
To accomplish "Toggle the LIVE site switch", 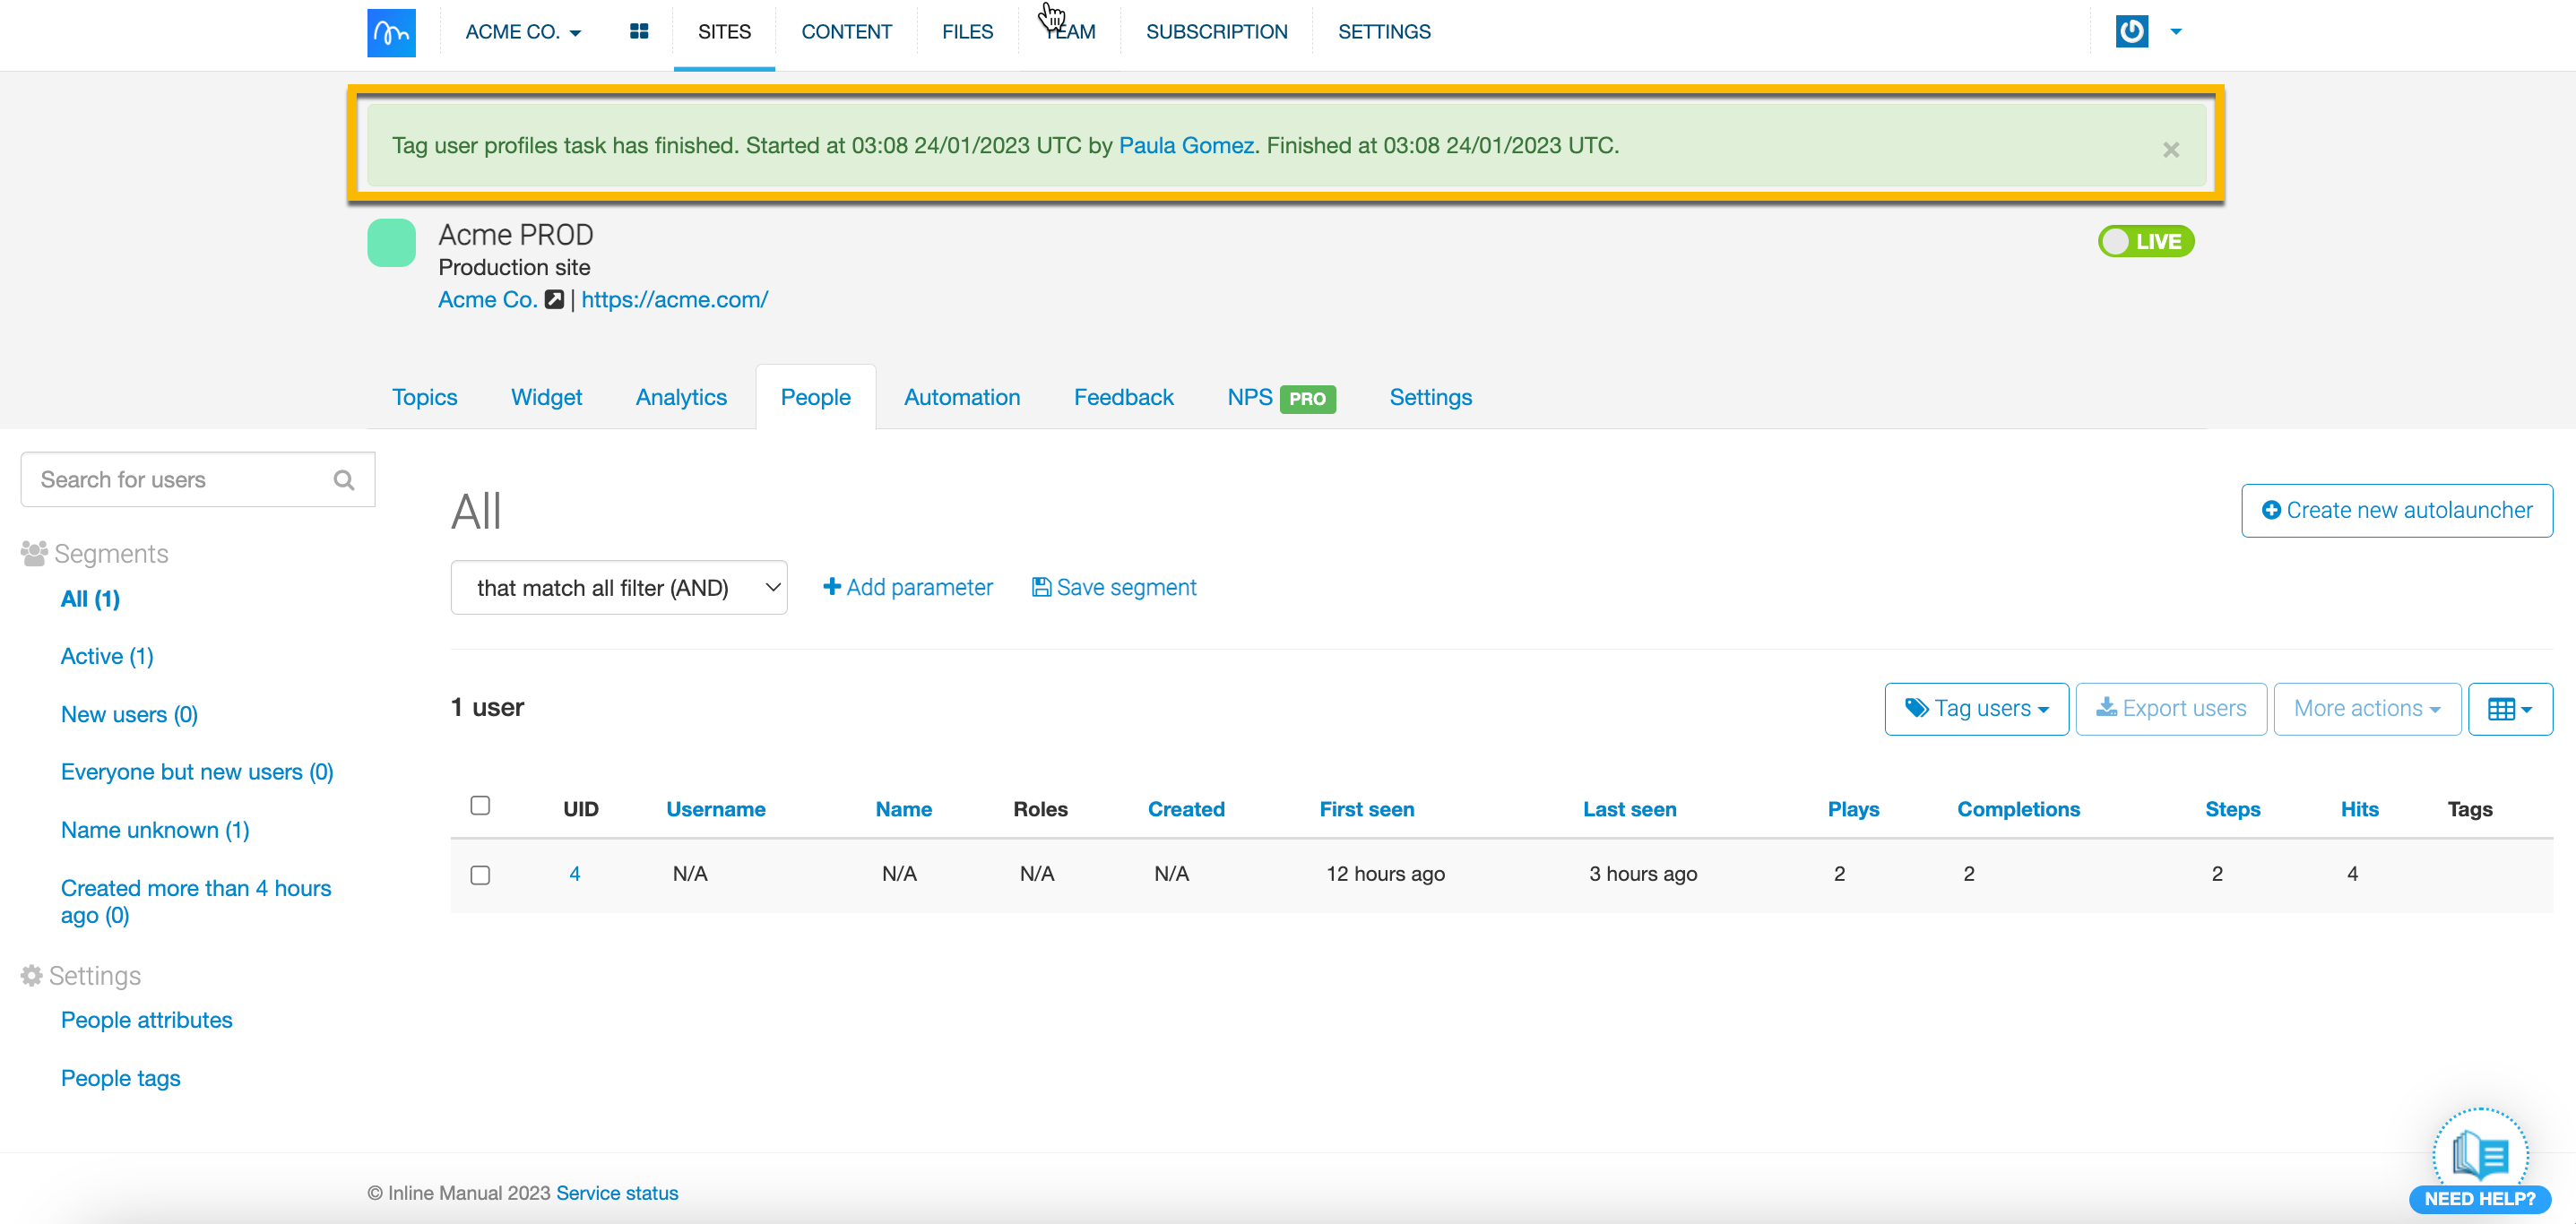I will (2145, 242).
